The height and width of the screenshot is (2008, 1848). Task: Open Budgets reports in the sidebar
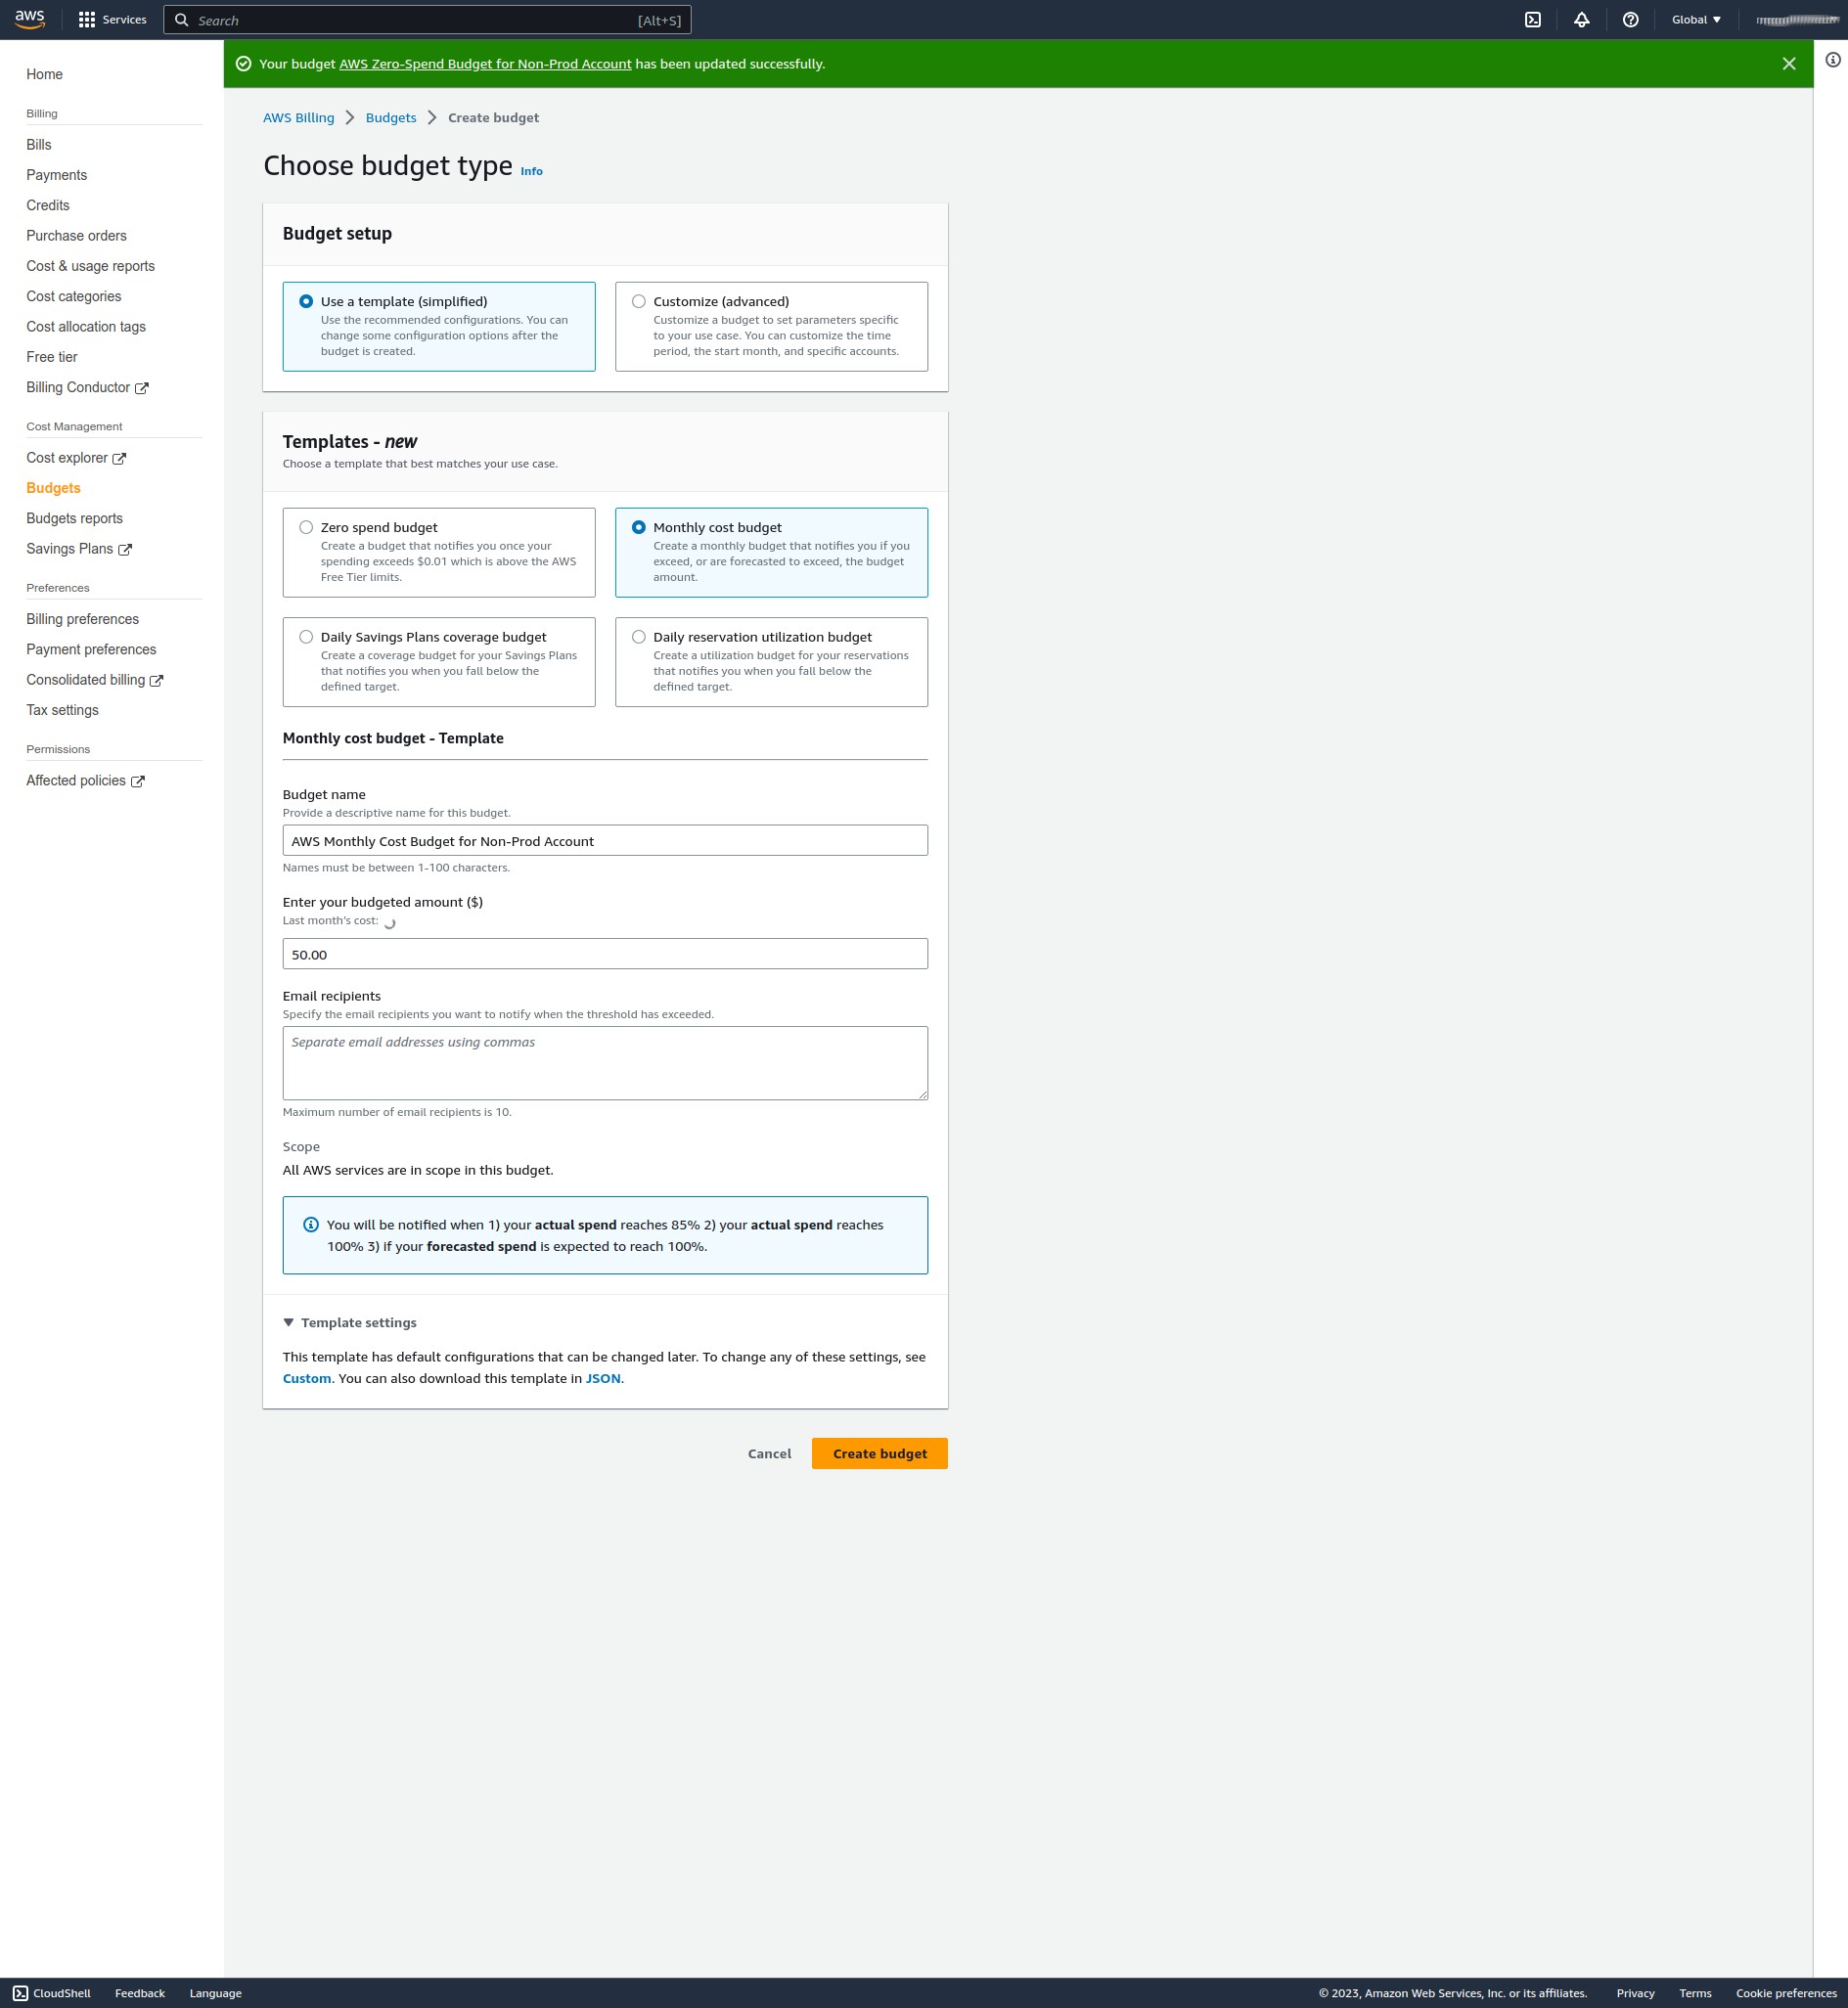tap(74, 518)
